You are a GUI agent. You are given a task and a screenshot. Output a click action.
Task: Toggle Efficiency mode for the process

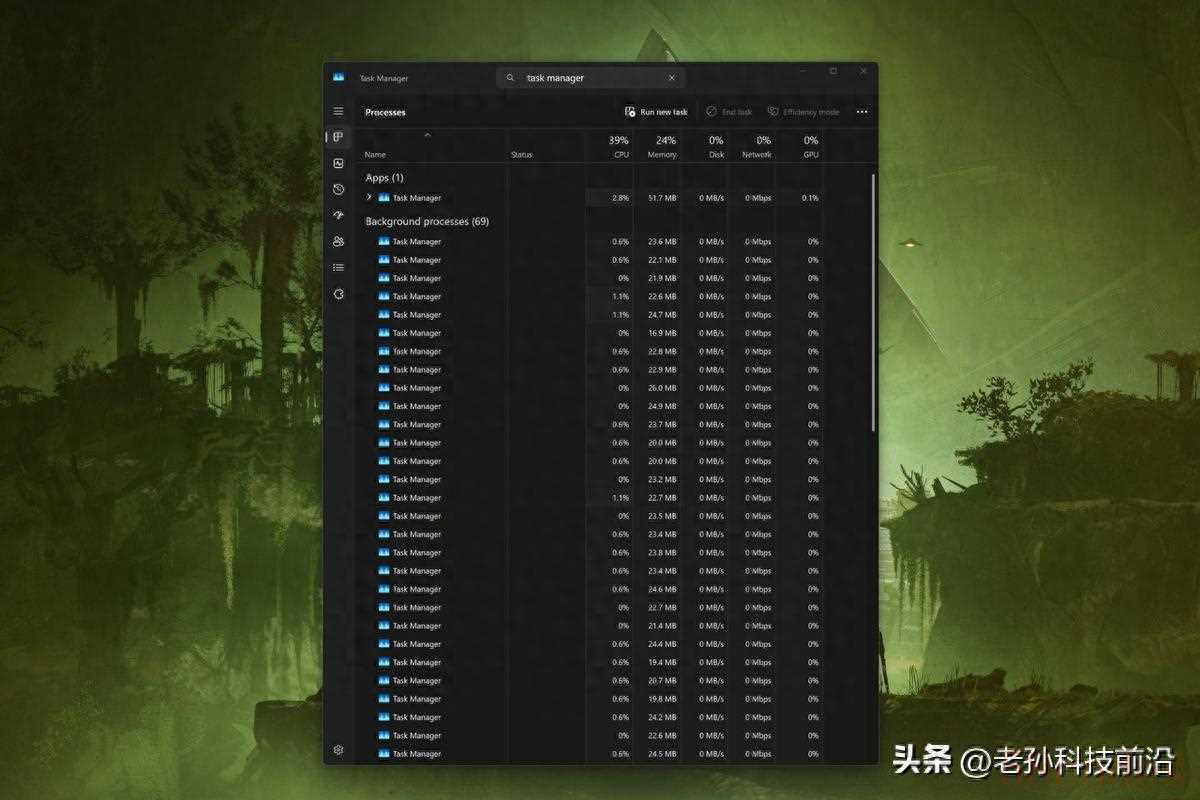click(803, 112)
